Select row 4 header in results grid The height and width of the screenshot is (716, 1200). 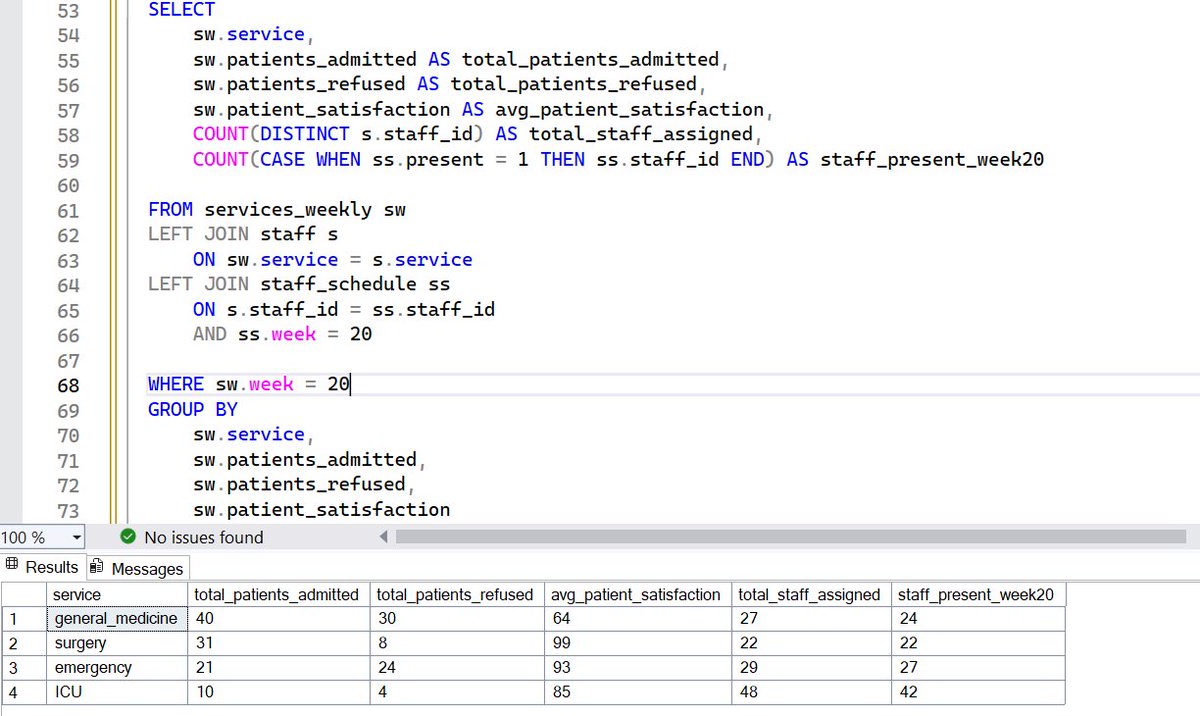coord(23,691)
